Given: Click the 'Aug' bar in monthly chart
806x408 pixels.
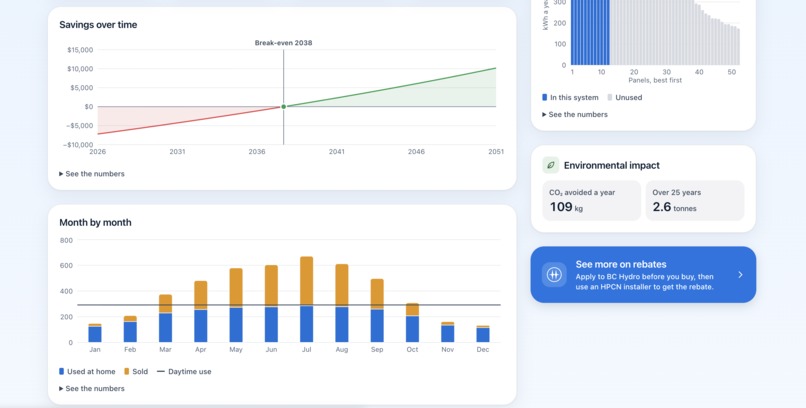Looking at the screenshot, I should [342, 303].
